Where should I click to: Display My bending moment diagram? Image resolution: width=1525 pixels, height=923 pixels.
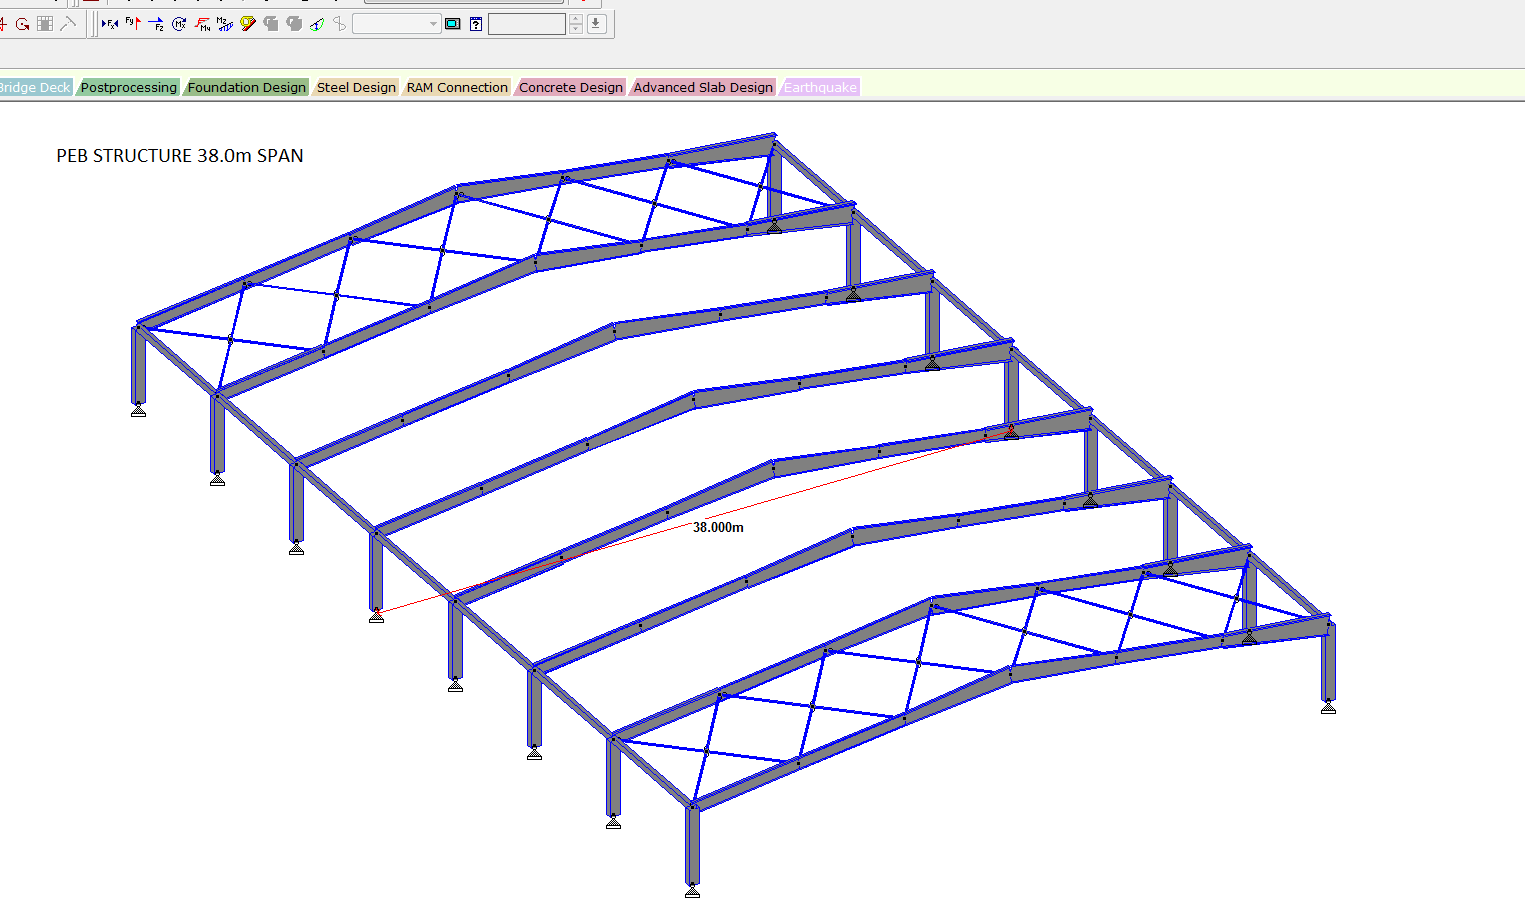pos(202,24)
